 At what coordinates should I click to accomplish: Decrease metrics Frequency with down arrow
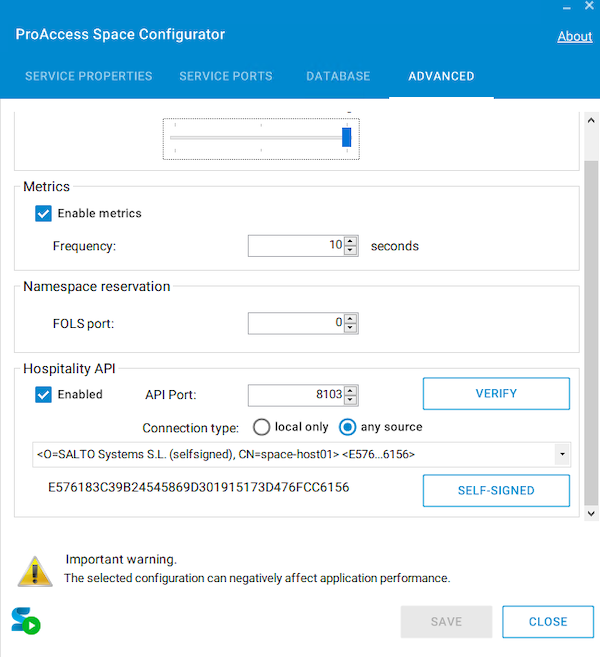[x=351, y=250]
